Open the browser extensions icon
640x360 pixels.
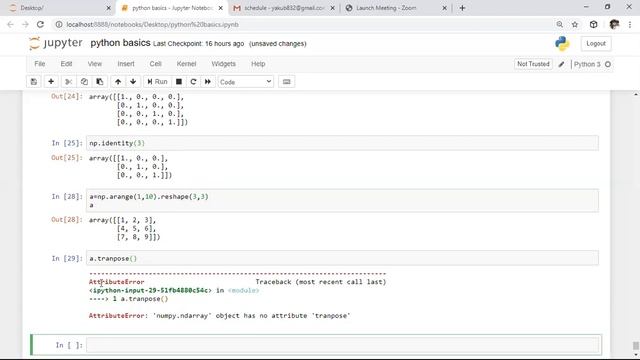(x=593, y=24)
